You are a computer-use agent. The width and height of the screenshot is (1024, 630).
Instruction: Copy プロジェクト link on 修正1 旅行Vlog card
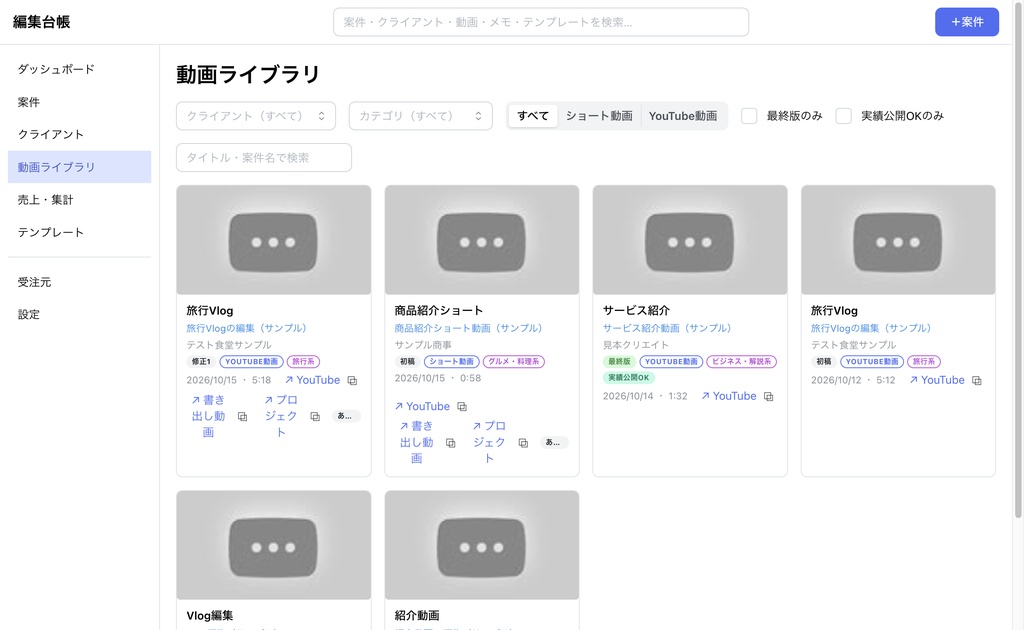tap(315, 417)
